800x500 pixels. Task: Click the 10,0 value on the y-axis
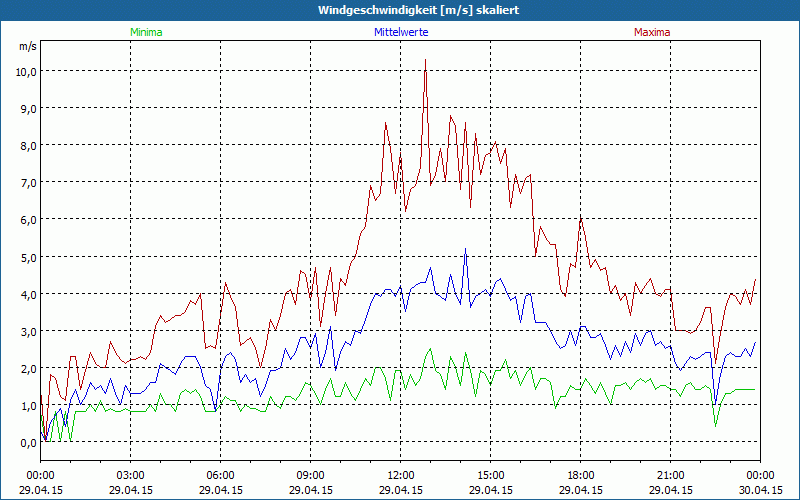(25, 71)
